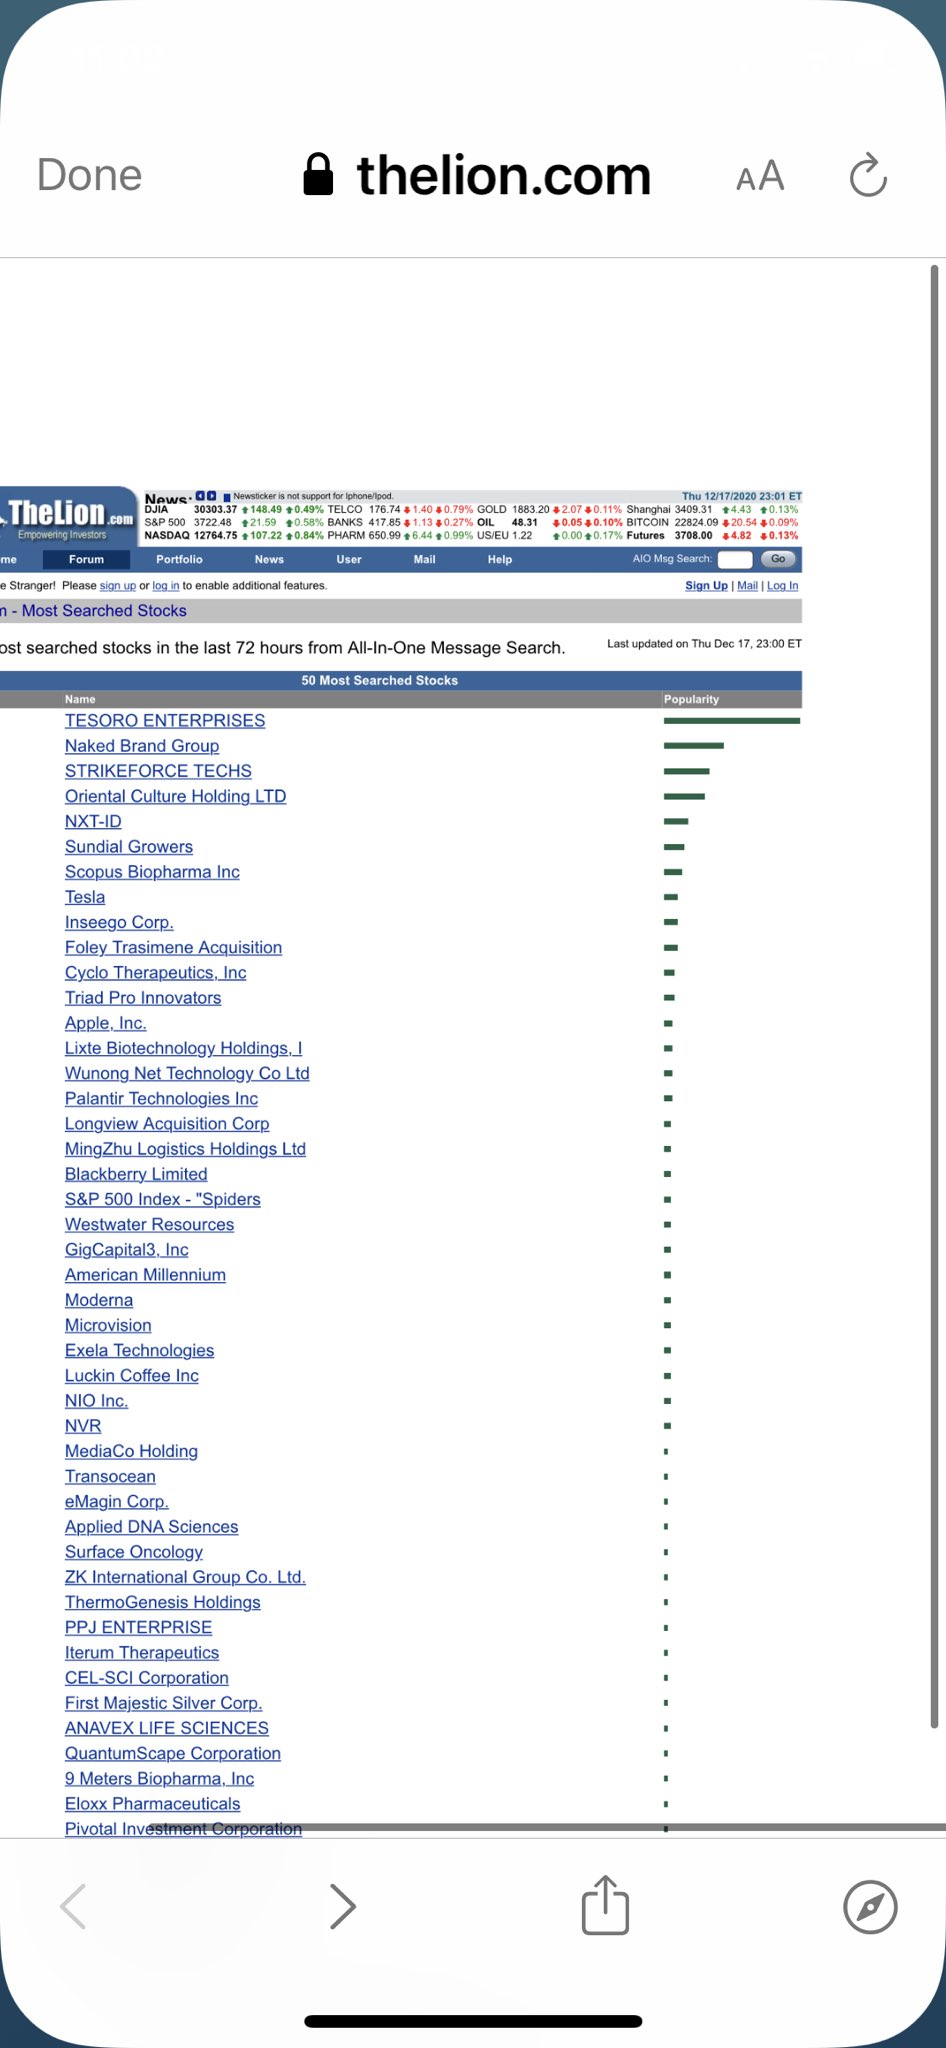Open NIO Inc. link

click(96, 1401)
